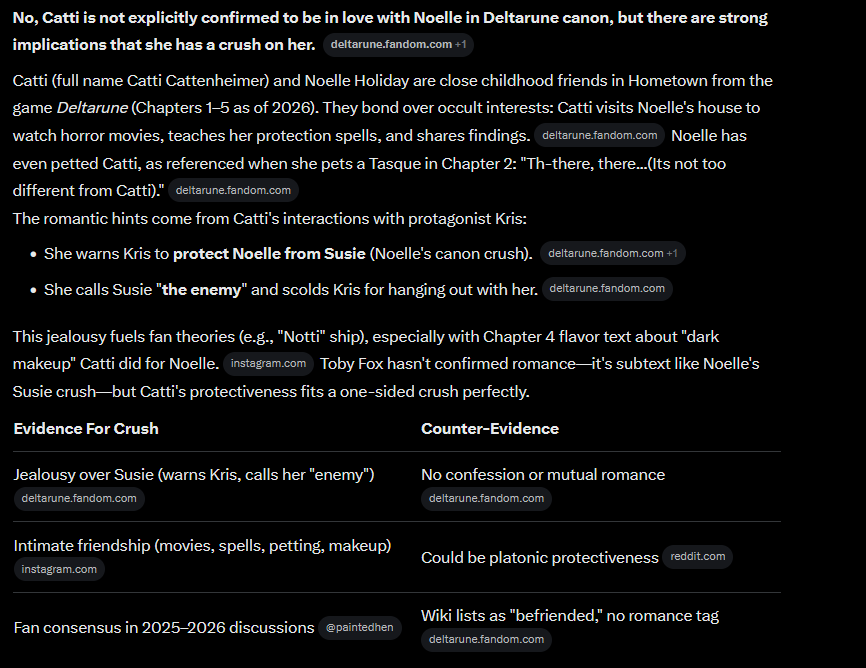The height and width of the screenshot is (668, 866).
Task: Open the fandom citation under 'Jealousy over Susie'
Action: tap(79, 498)
